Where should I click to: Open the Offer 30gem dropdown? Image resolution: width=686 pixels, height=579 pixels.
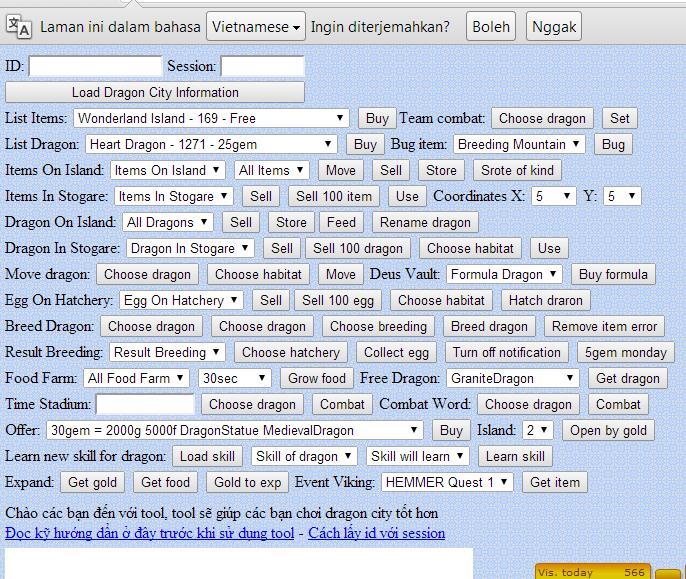click(234, 430)
